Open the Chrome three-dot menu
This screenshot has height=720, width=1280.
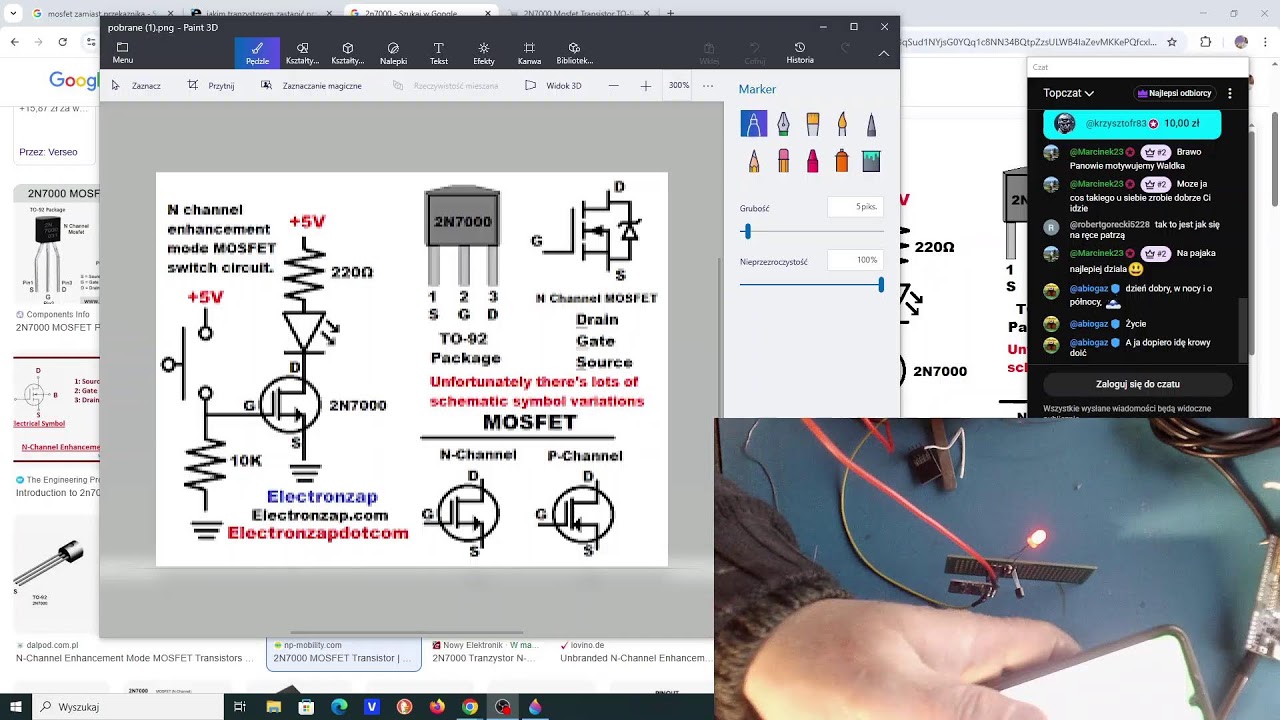(1267, 42)
